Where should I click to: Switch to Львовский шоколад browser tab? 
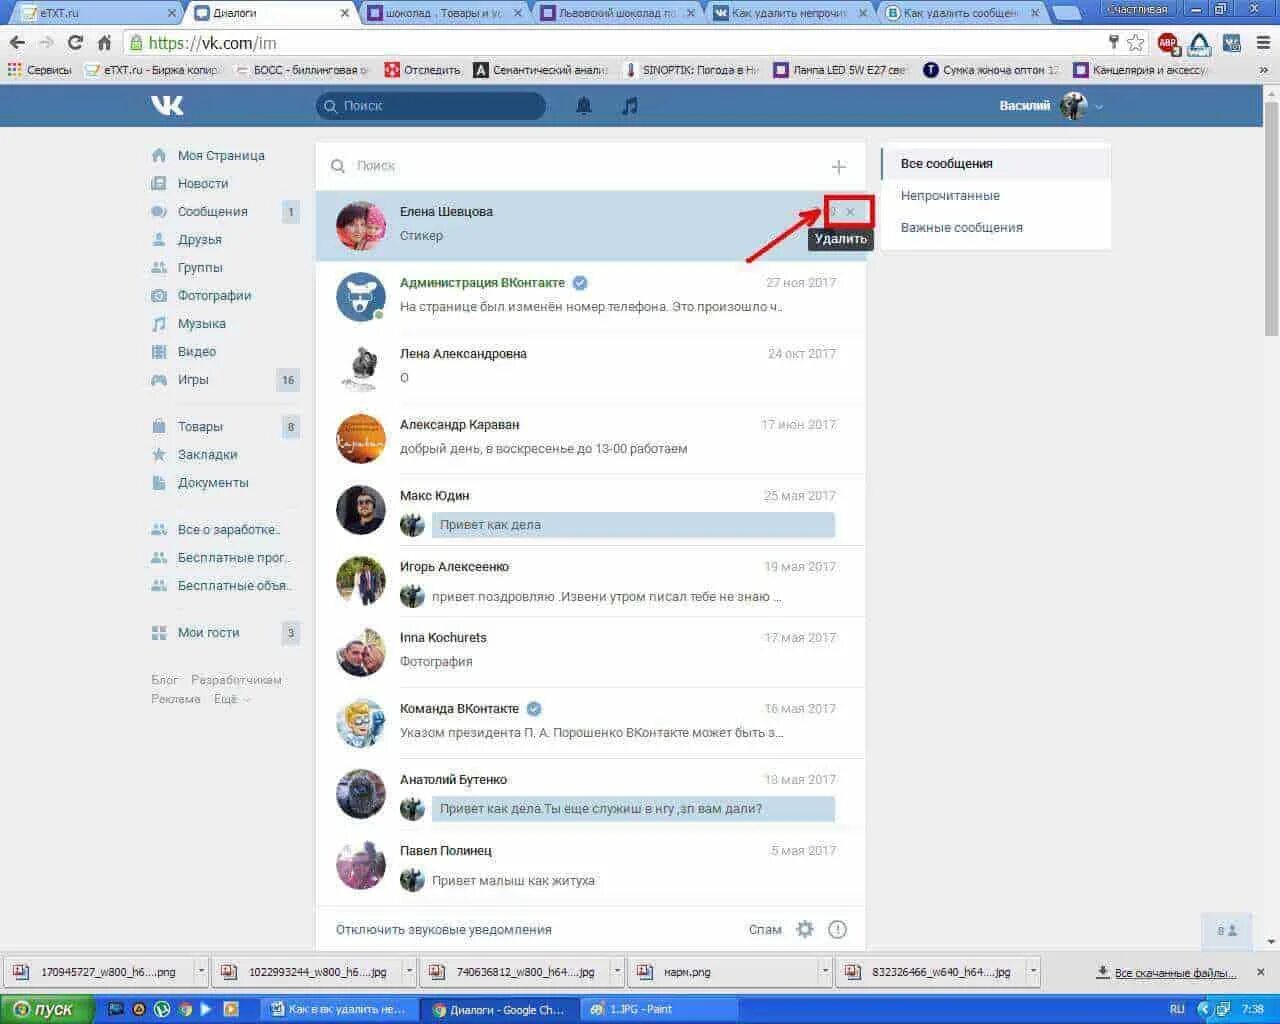click(615, 13)
